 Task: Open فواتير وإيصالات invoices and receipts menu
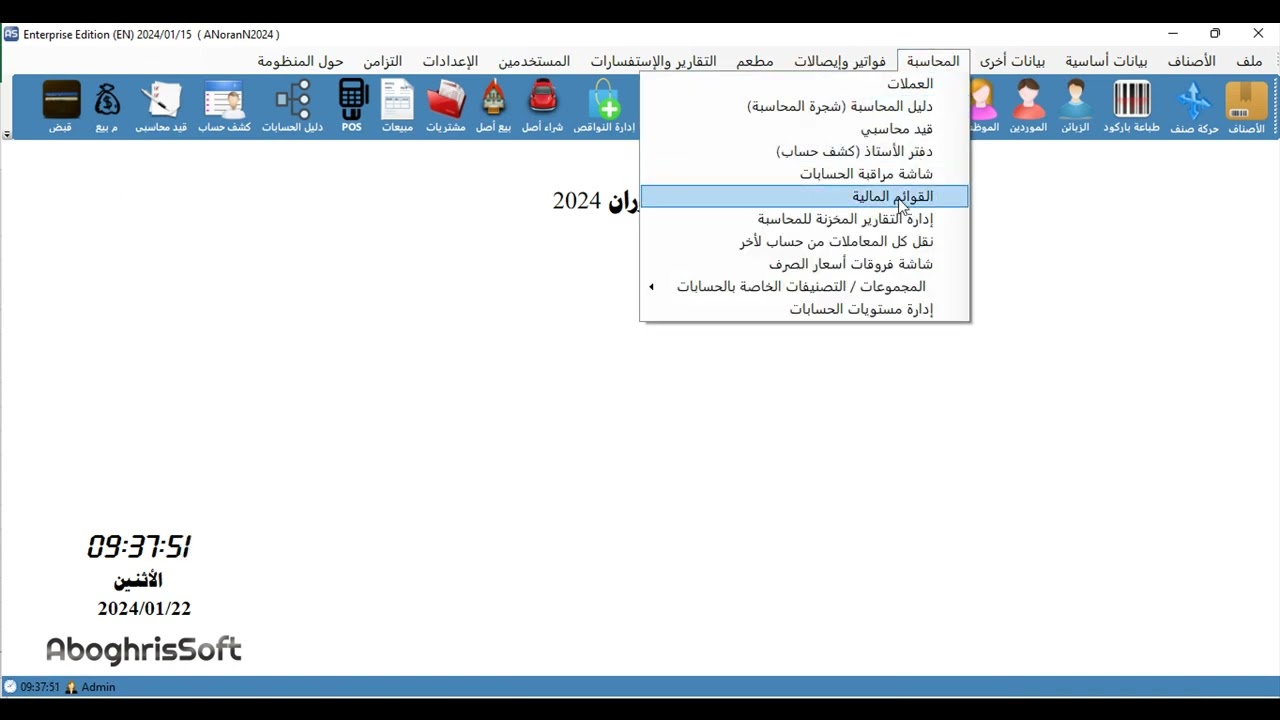click(x=840, y=61)
